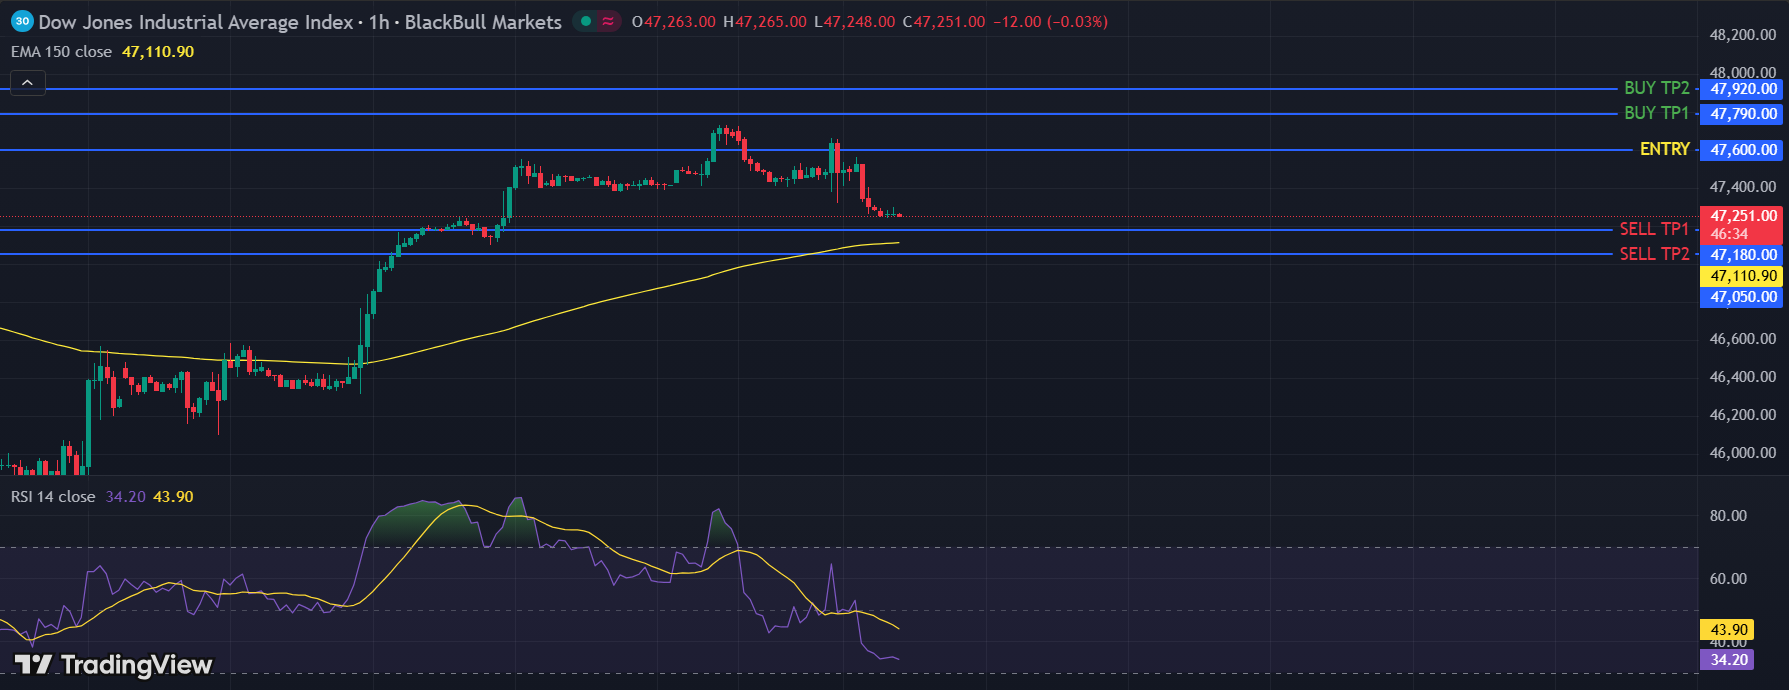1789x690 pixels.
Task: Select the ENTRY horizontal line label
Action: click(x=1664, y=149)
